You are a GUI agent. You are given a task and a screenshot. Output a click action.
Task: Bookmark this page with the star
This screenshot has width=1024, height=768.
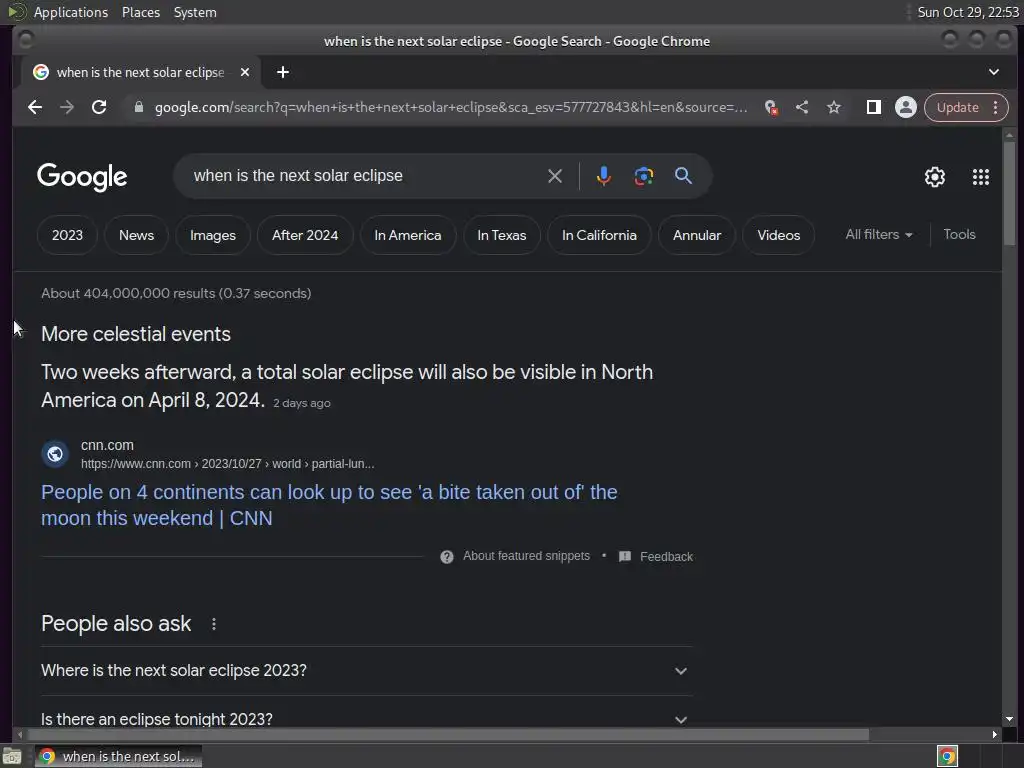(x=834, y=107)
